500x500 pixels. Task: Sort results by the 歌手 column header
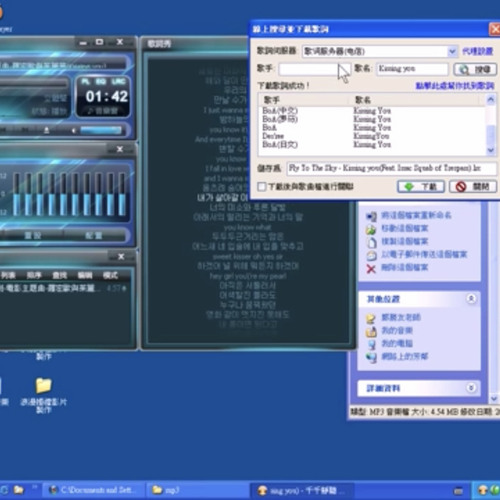305,100
